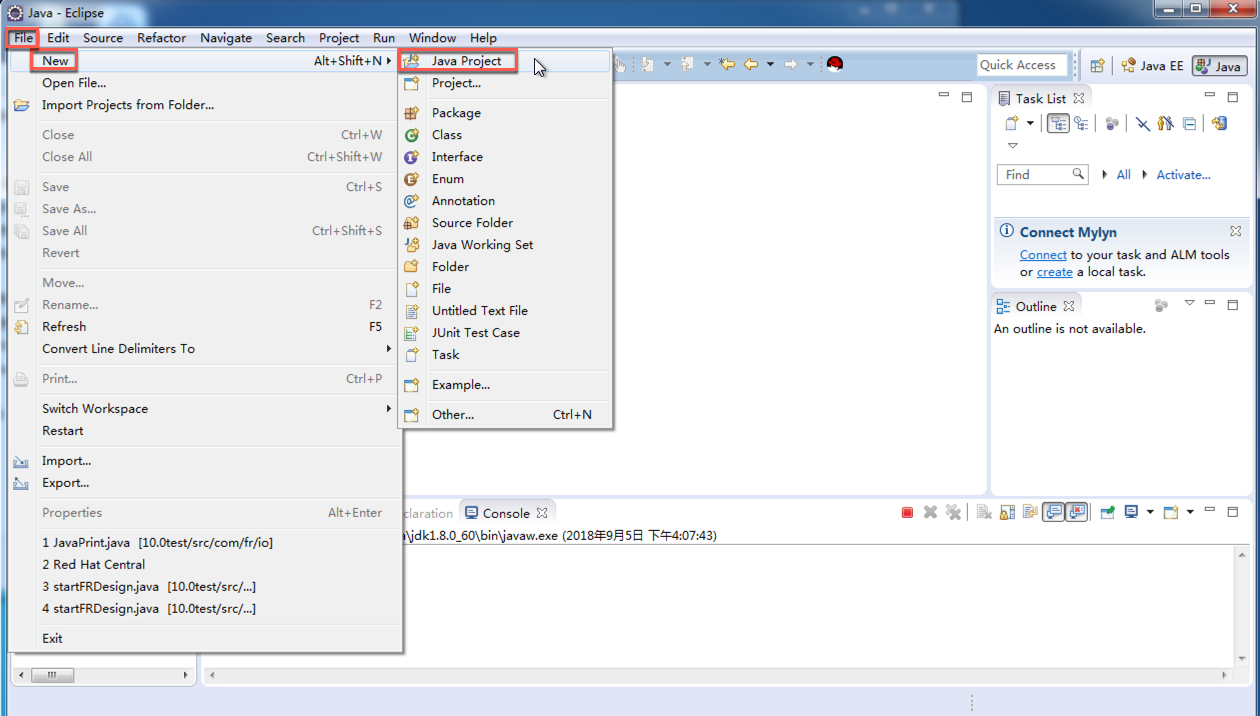Viewport: 1260px width, 716px height.
Task: Open dropdown beside Previous Annotation icon
Action: pyautogui.click(x=707, y=65)
